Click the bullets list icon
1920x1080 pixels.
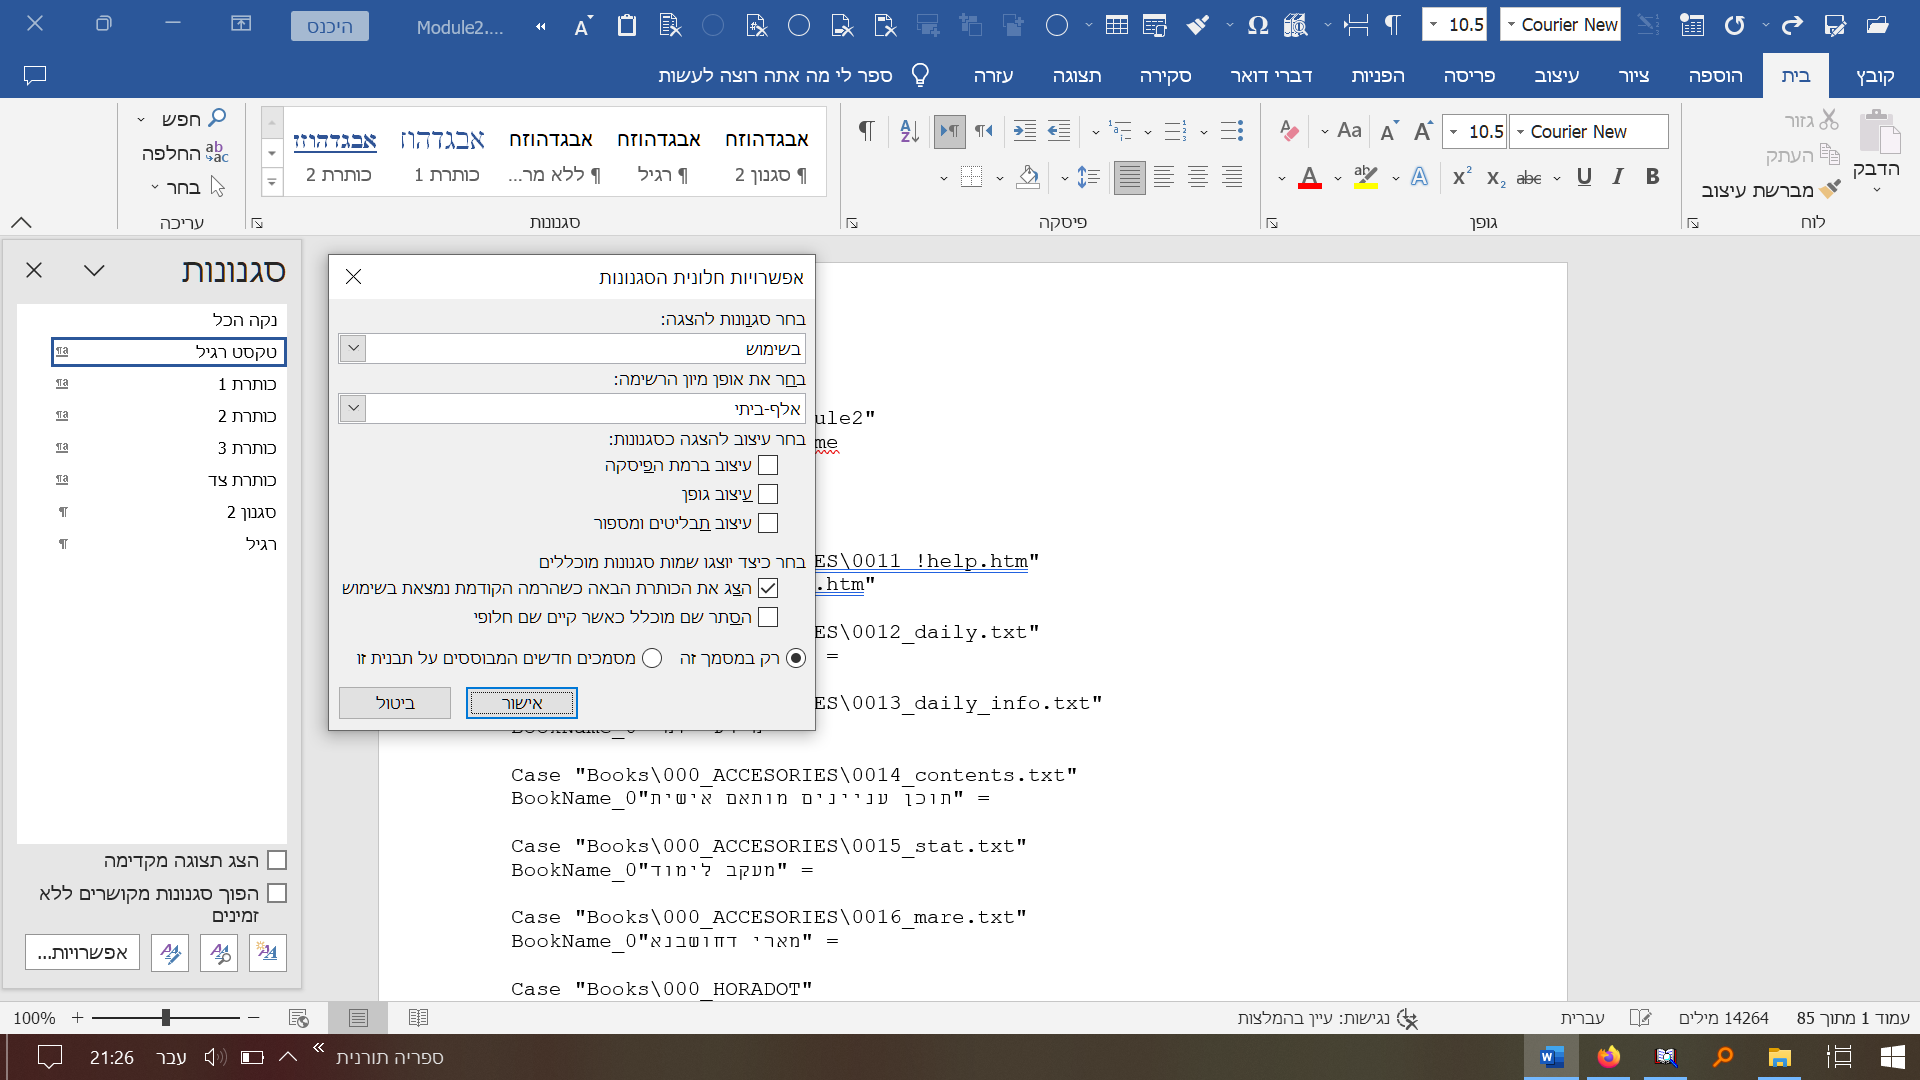tap(1232, 131)
